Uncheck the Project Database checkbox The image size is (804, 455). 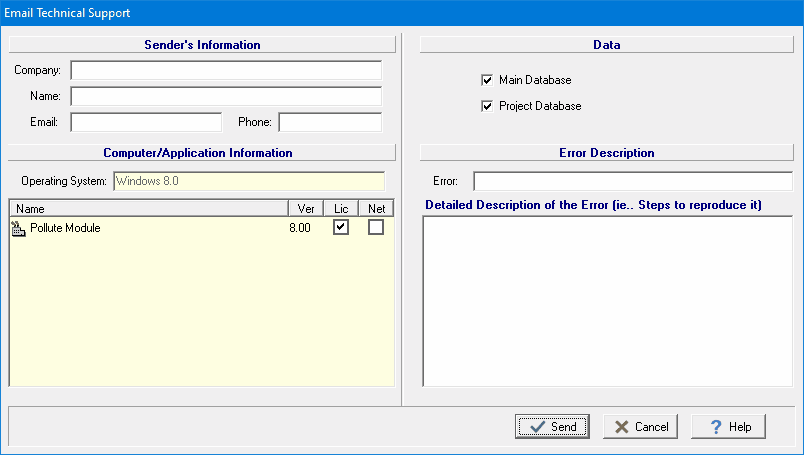coord(487,106)
